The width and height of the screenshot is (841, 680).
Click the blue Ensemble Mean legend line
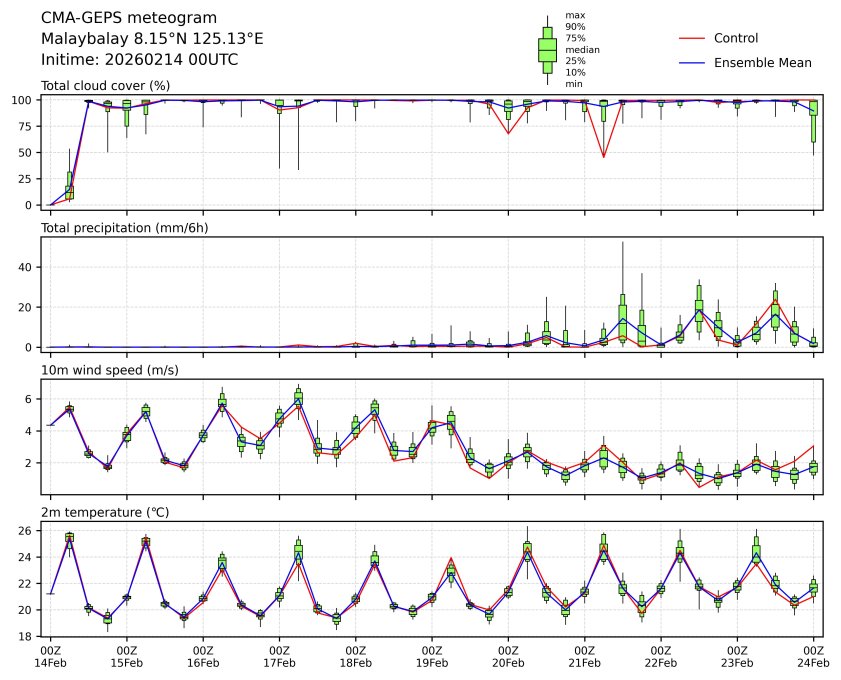tap(692, 62)
